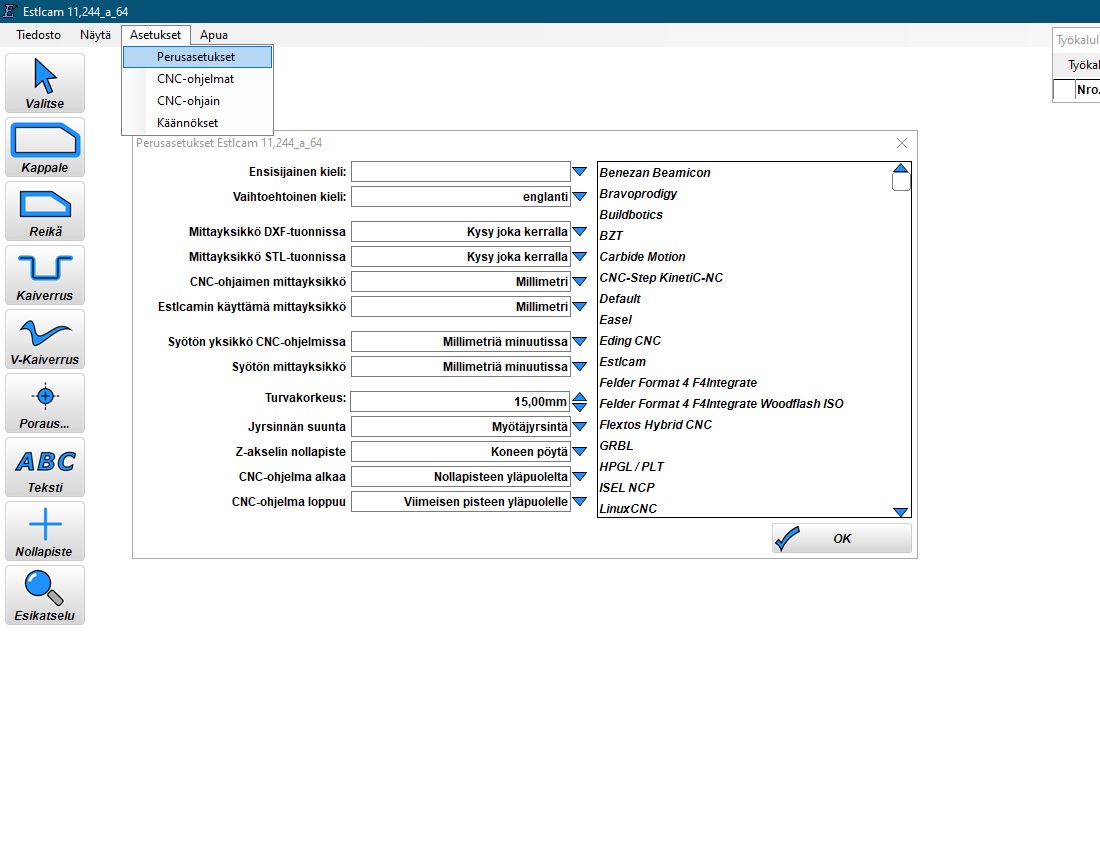This screenshot has height=850, width=1100.
Task: Expand the Jyrsinnän suunta dropdown arrow
Action: coord(579,426)
